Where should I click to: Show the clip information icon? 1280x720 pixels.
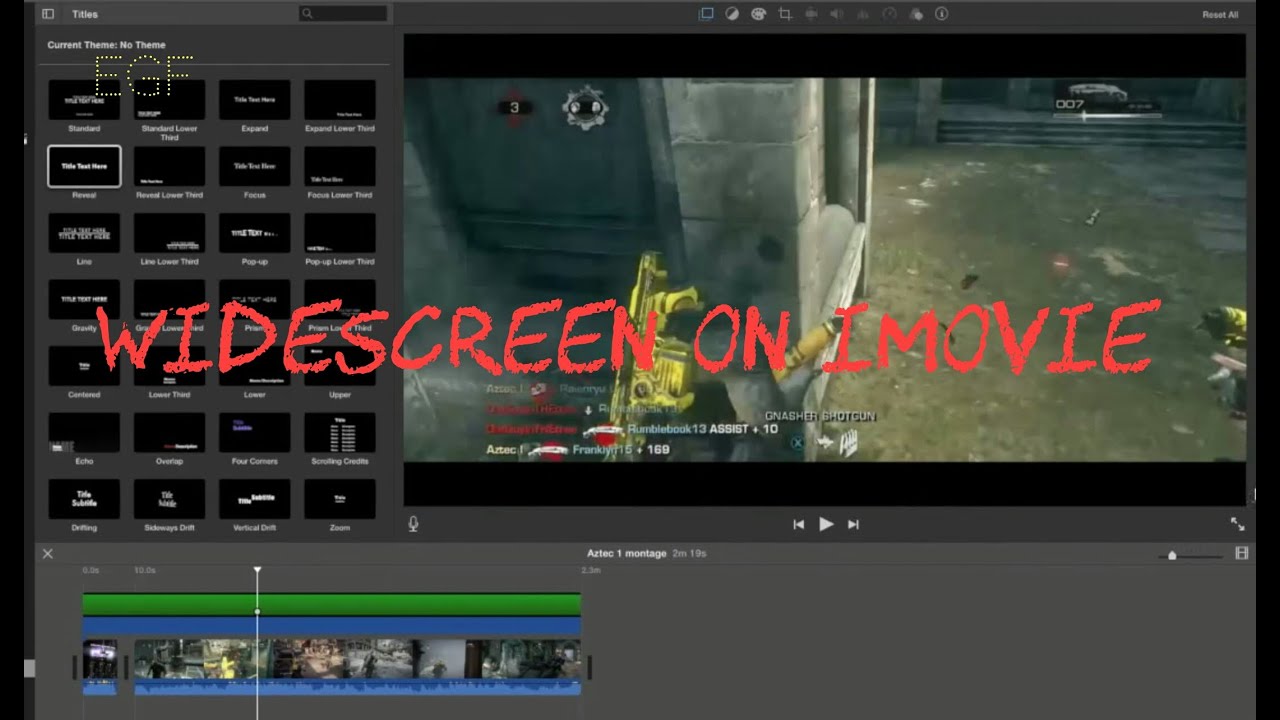coord(941,14)
